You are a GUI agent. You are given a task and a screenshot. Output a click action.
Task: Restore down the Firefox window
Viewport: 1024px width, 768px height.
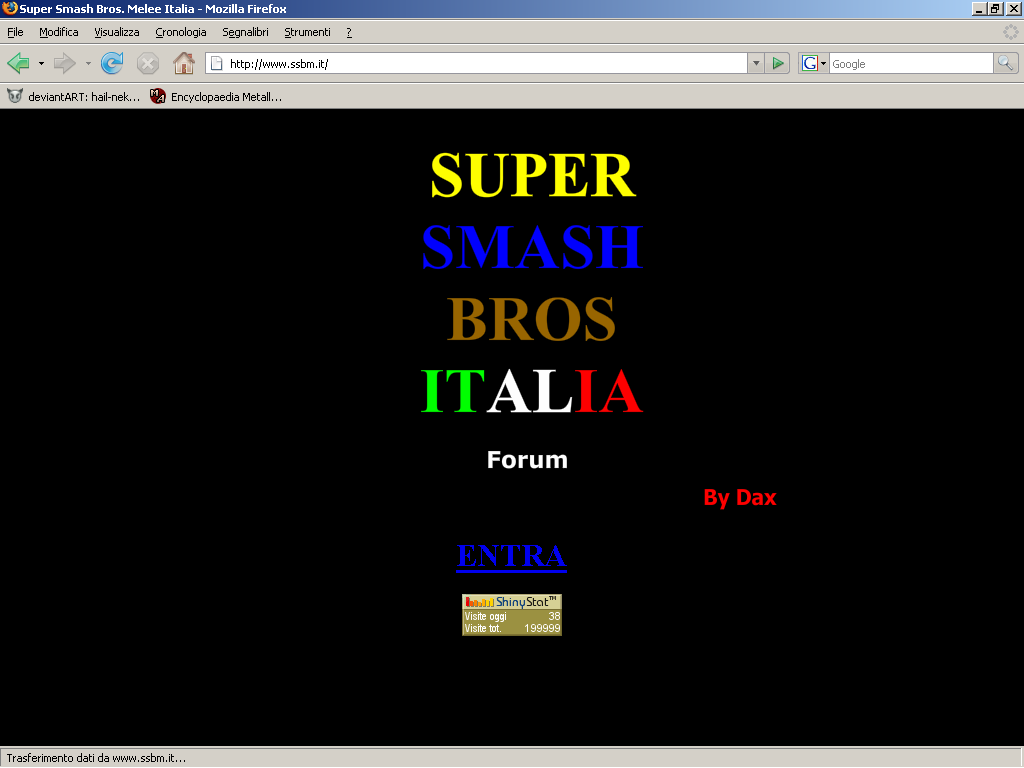click(996, 8)
